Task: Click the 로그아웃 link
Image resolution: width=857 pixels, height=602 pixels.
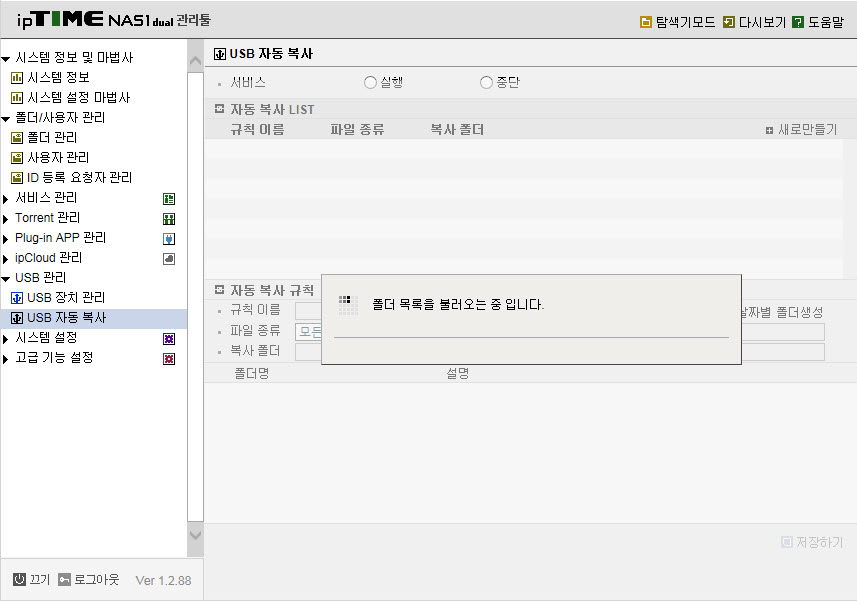Action: (x=97, y=580)
